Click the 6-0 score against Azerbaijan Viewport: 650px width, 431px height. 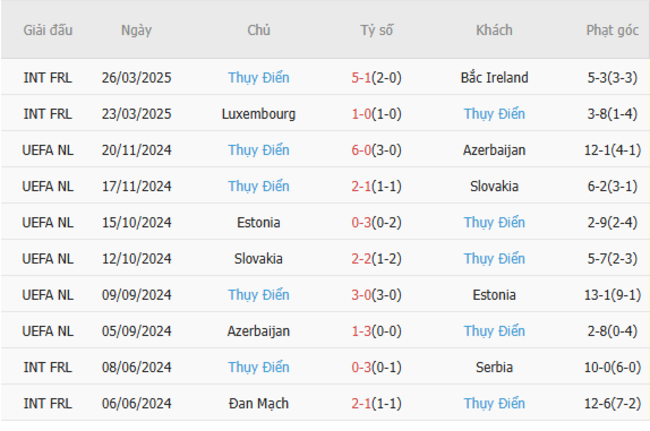click(x=376, y=150)
